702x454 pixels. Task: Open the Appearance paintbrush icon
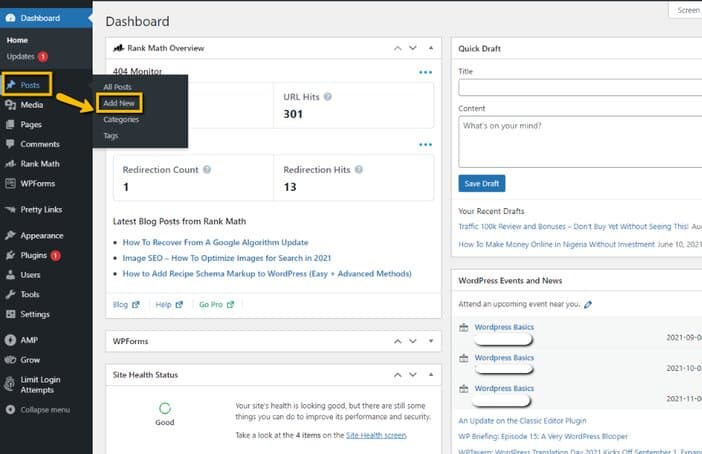[x=10, y=236]
